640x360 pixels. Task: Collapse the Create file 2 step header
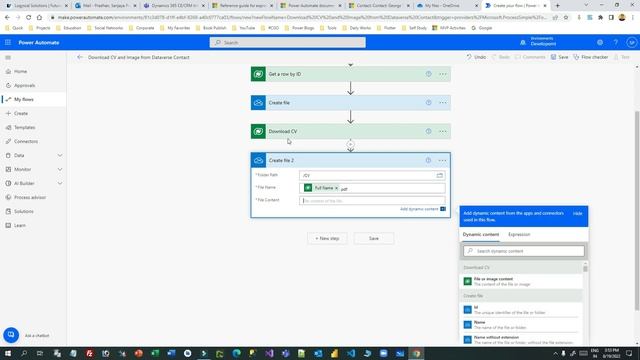[x=351, y=160]
